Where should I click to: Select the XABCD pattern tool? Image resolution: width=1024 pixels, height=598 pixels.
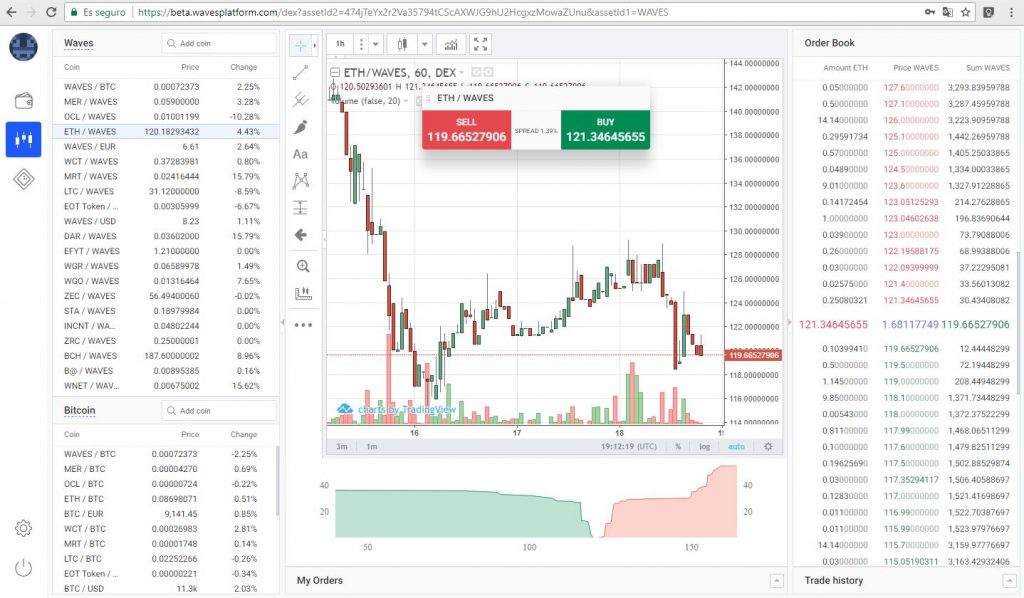pos(300,181)
